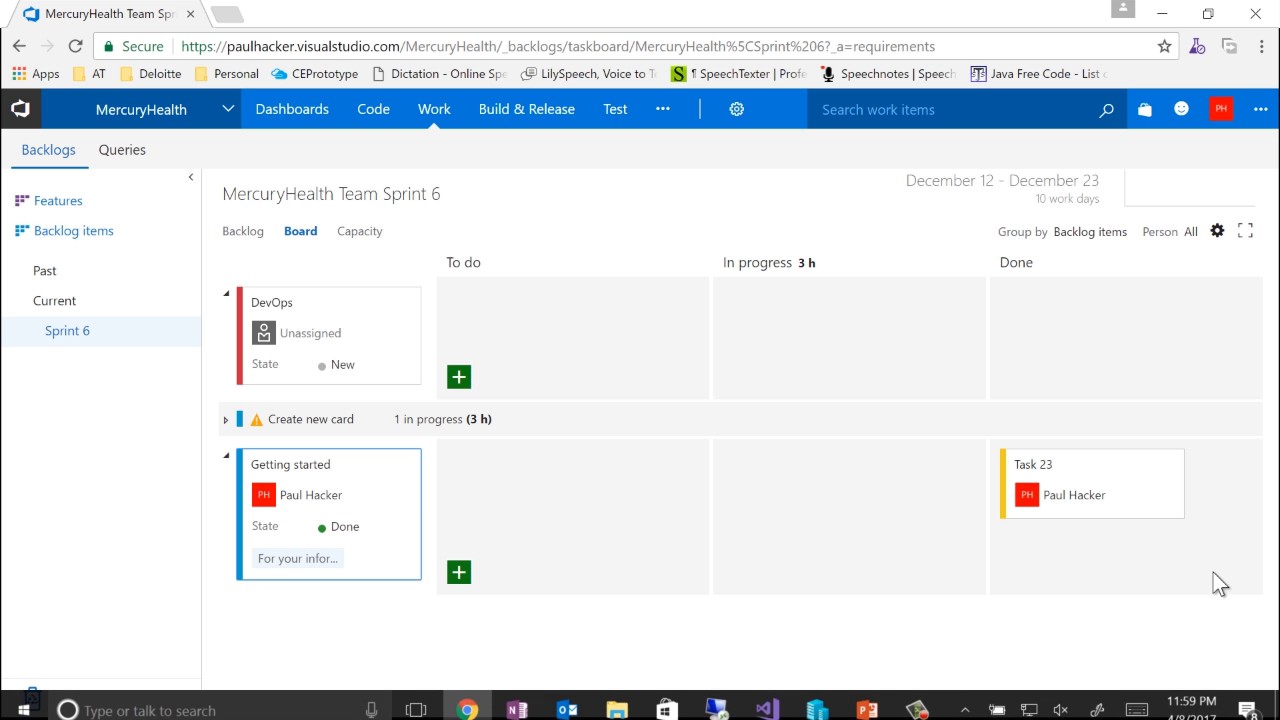The width and height of the screenshot is (1280, 720).
Task: Open the settings gear in the navigation bar
Action: (737, 109)
